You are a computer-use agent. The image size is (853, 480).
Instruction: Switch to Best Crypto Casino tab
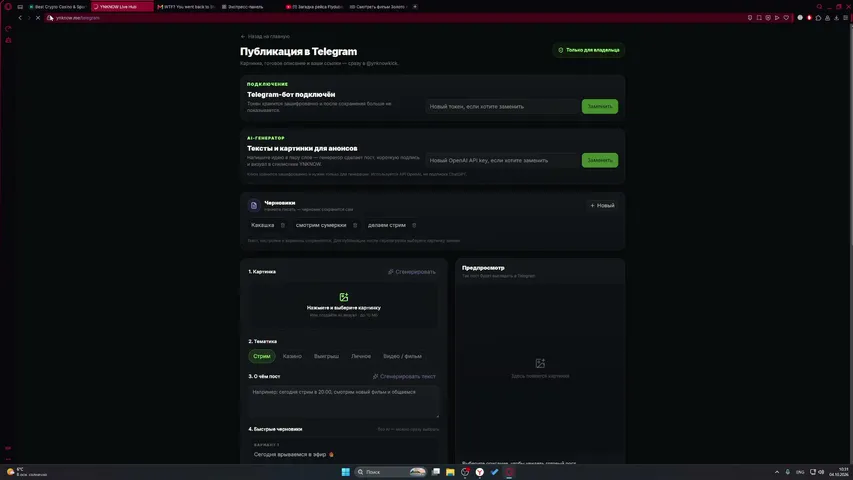pyautogui.click(x=58, y=7)
